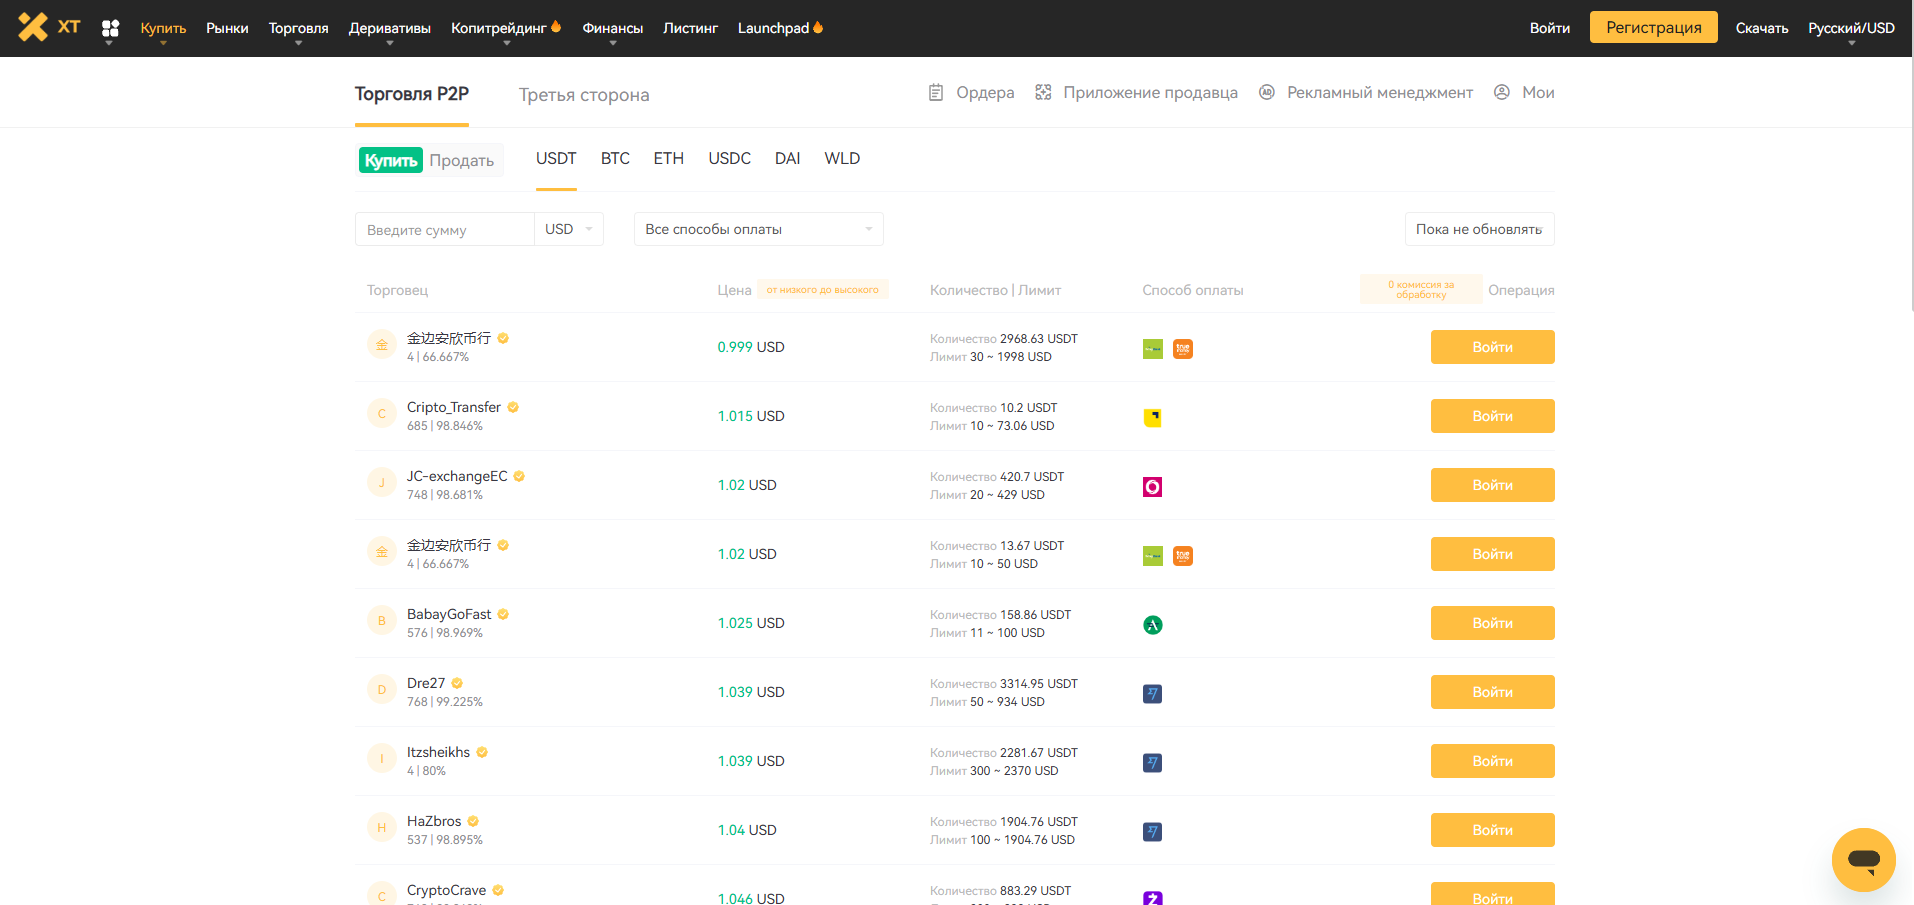This screenshot has width=1914, height=905.
Task: Expand Все способы оплаты dropdown
Action: click(x=759, y=229)
